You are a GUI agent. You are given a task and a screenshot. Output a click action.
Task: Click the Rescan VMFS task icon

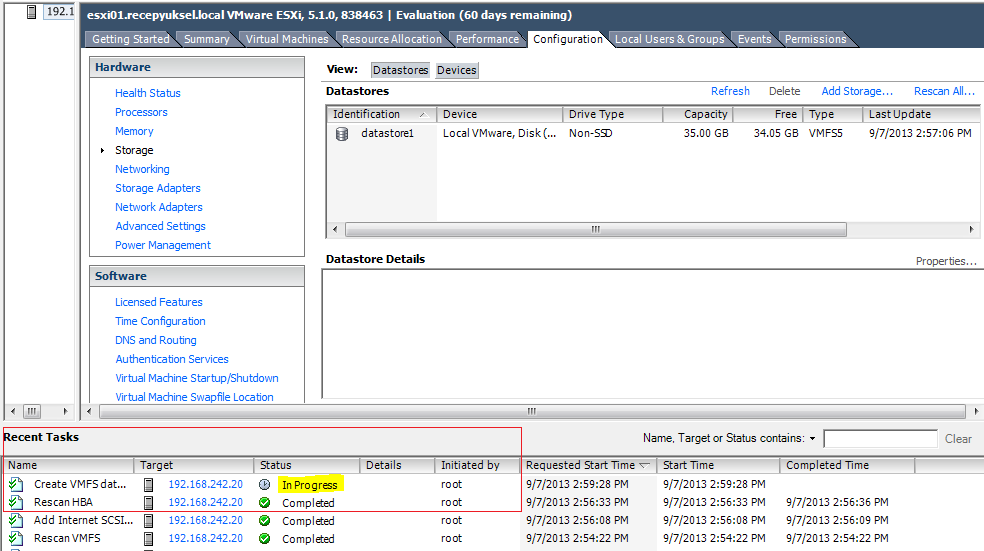16,538
